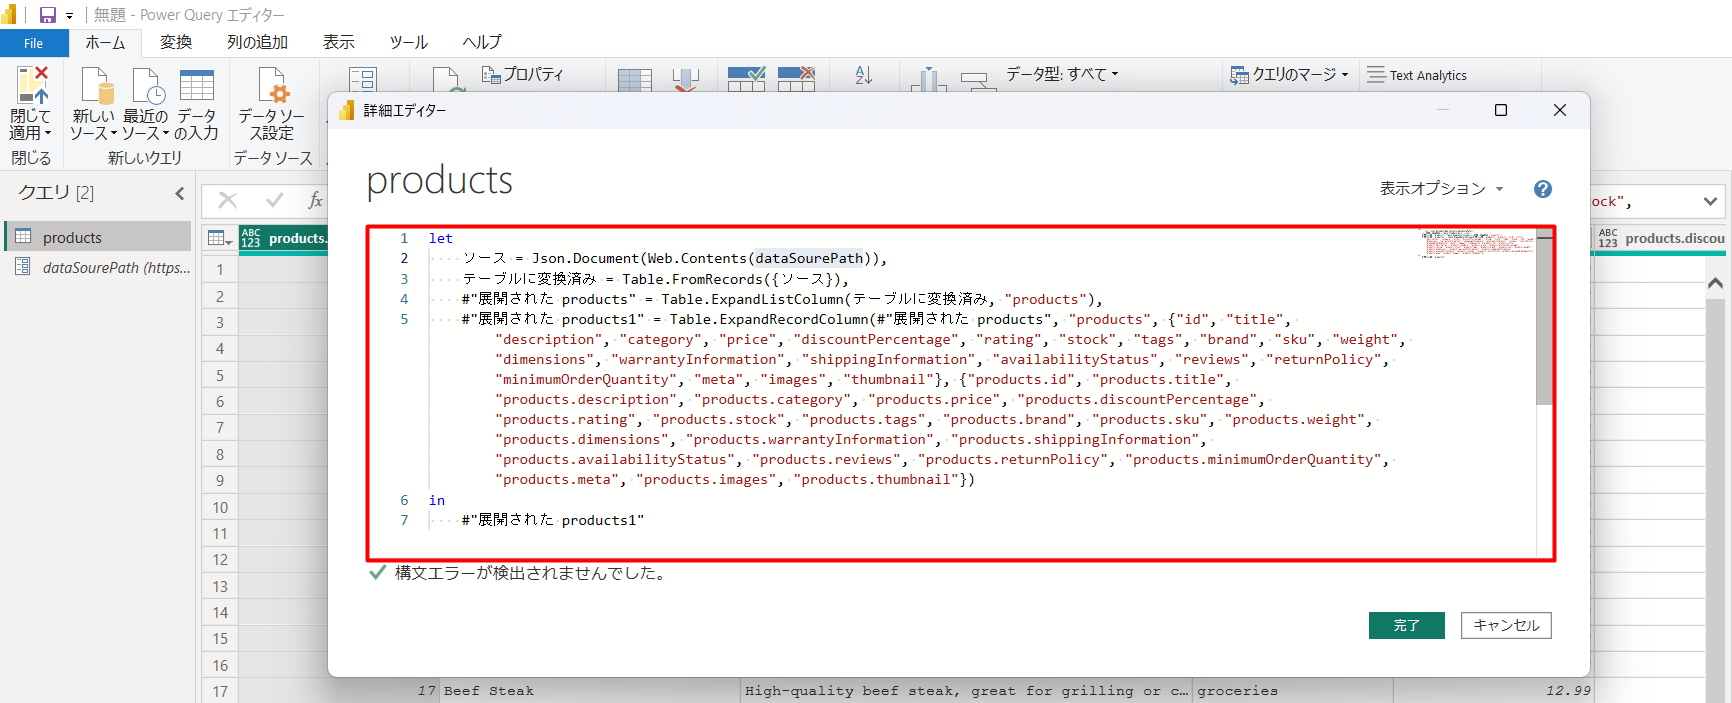Image resolution: width=1732 pixels, height=703 pixels.
Task: Open the データ型: すべて data type dropdown
Action: (x=1062, y=74)
